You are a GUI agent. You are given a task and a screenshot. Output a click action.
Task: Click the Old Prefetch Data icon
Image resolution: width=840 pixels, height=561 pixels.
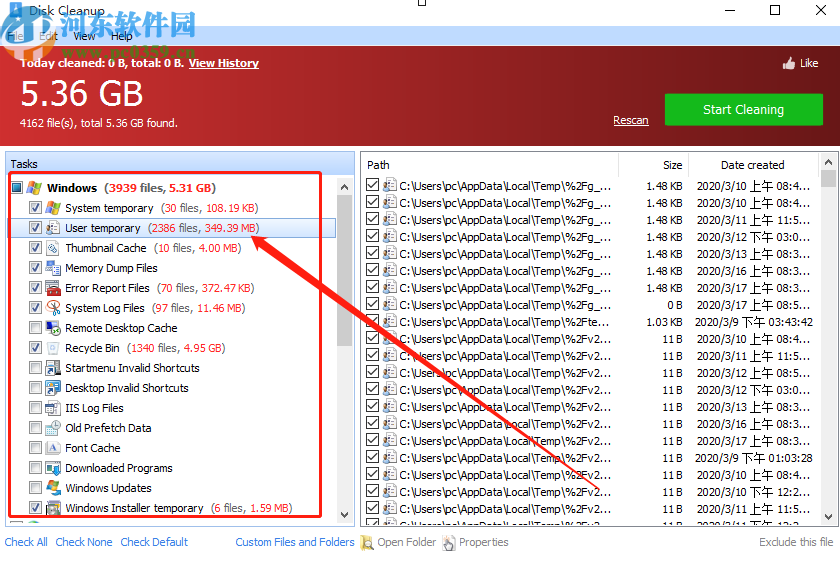53,428
